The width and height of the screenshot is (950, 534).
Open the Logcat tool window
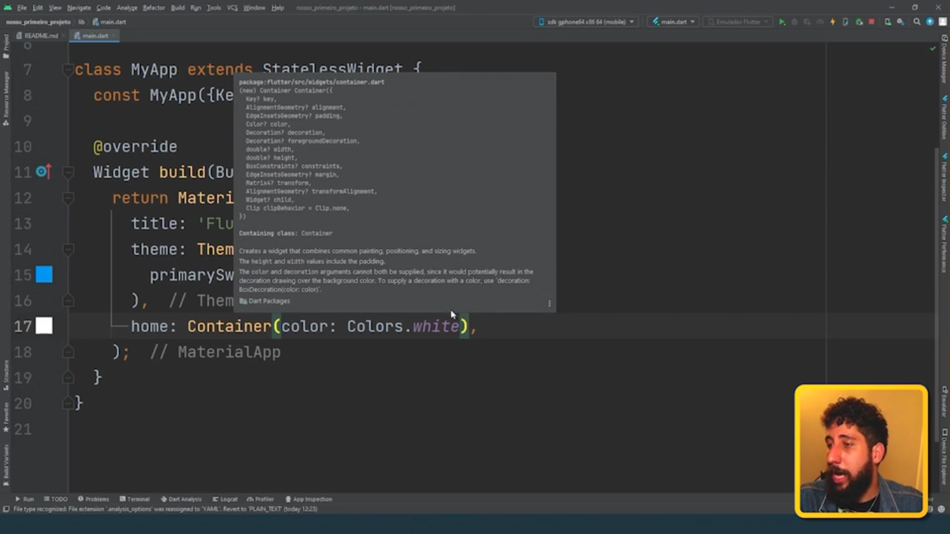[225, 499]
